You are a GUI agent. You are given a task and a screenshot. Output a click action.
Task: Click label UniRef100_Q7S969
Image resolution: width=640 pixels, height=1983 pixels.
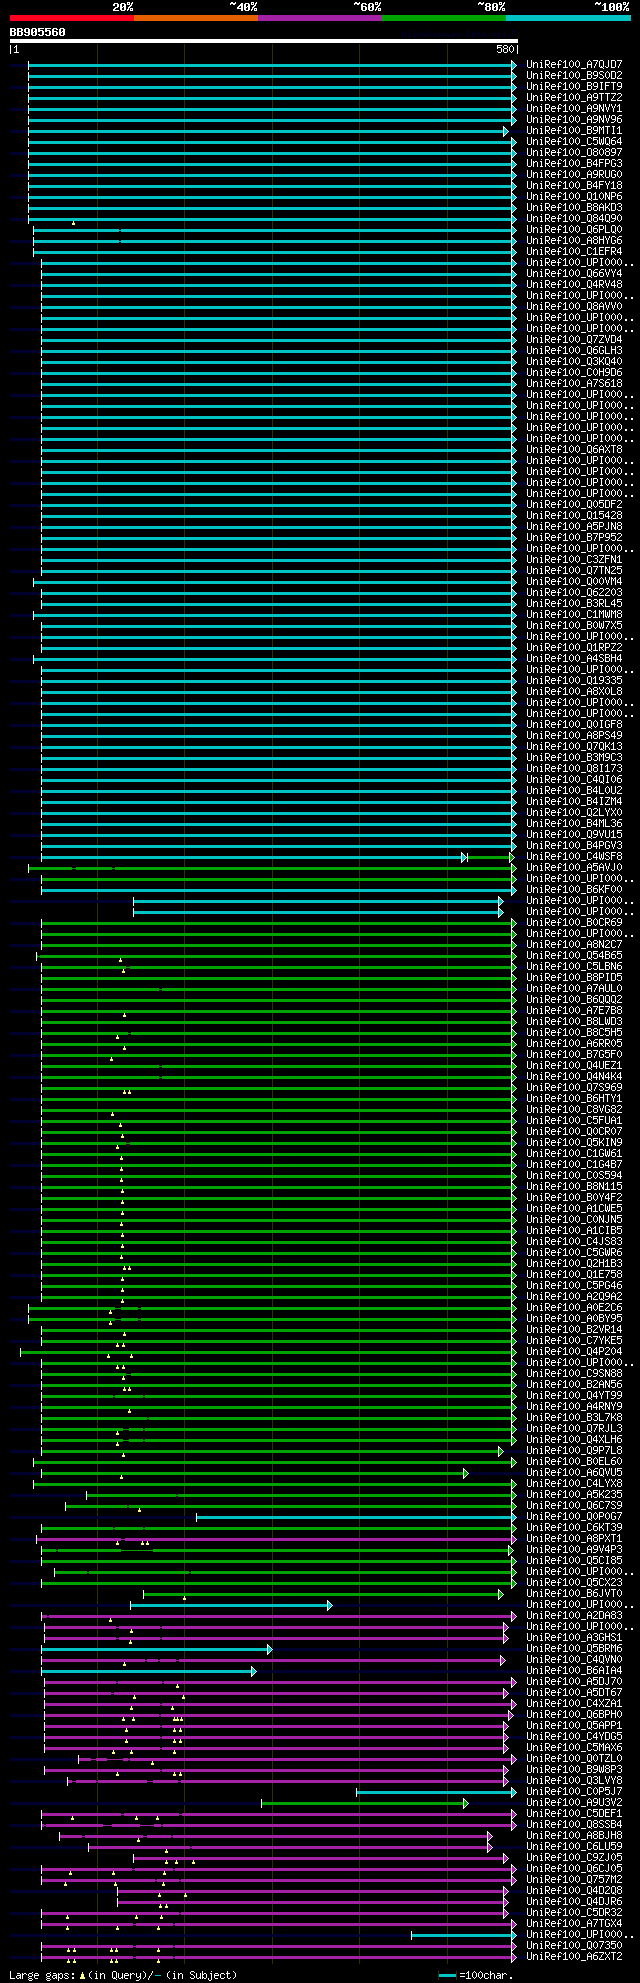point(574,1088)
